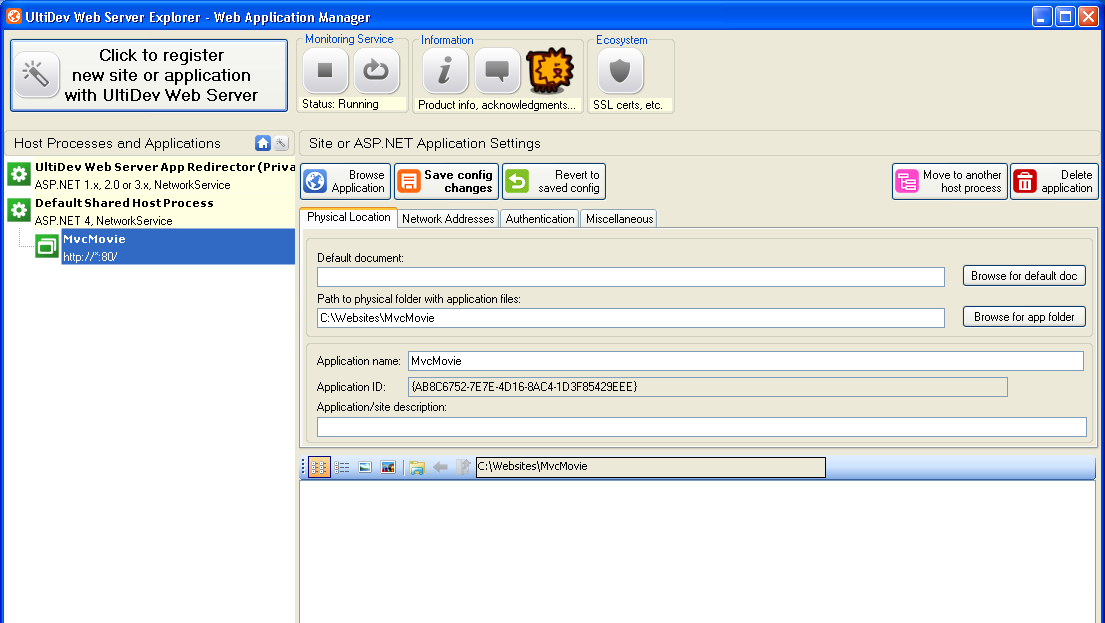Open the Miscellaneous tab
The image size is (1105, 623).
click(619, 218)
